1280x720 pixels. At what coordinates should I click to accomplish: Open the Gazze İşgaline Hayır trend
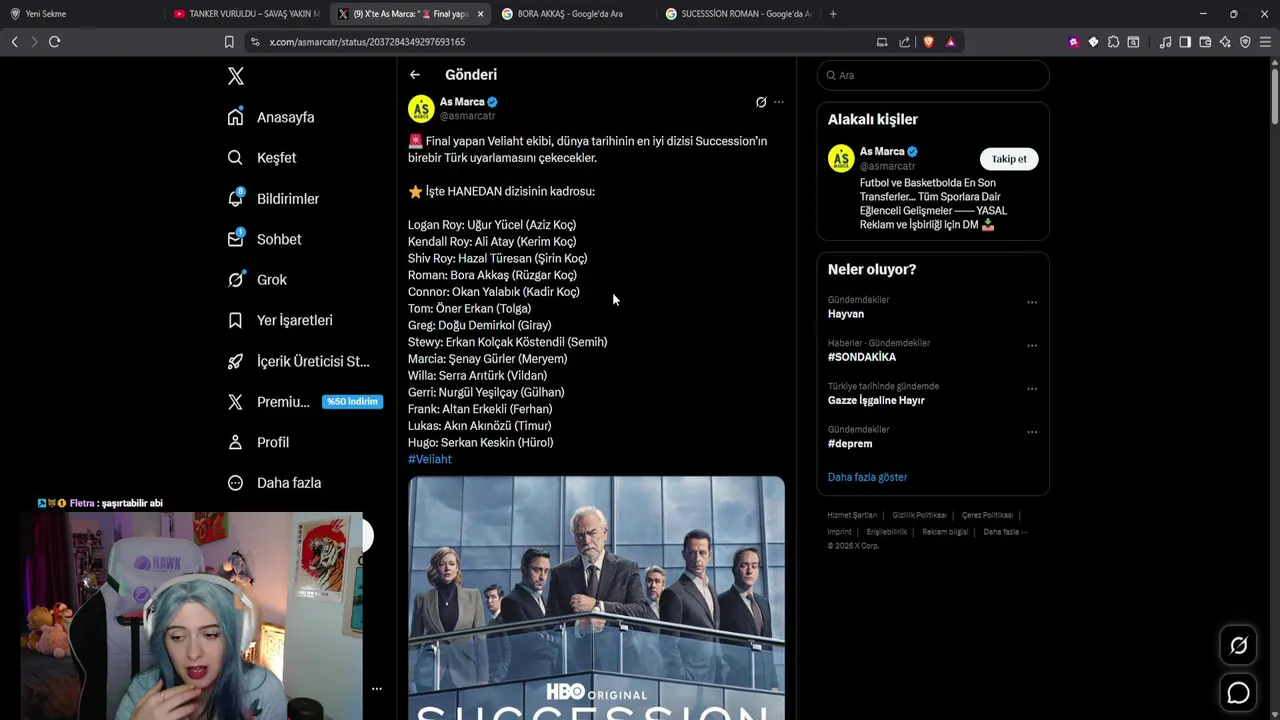point(876,400)
